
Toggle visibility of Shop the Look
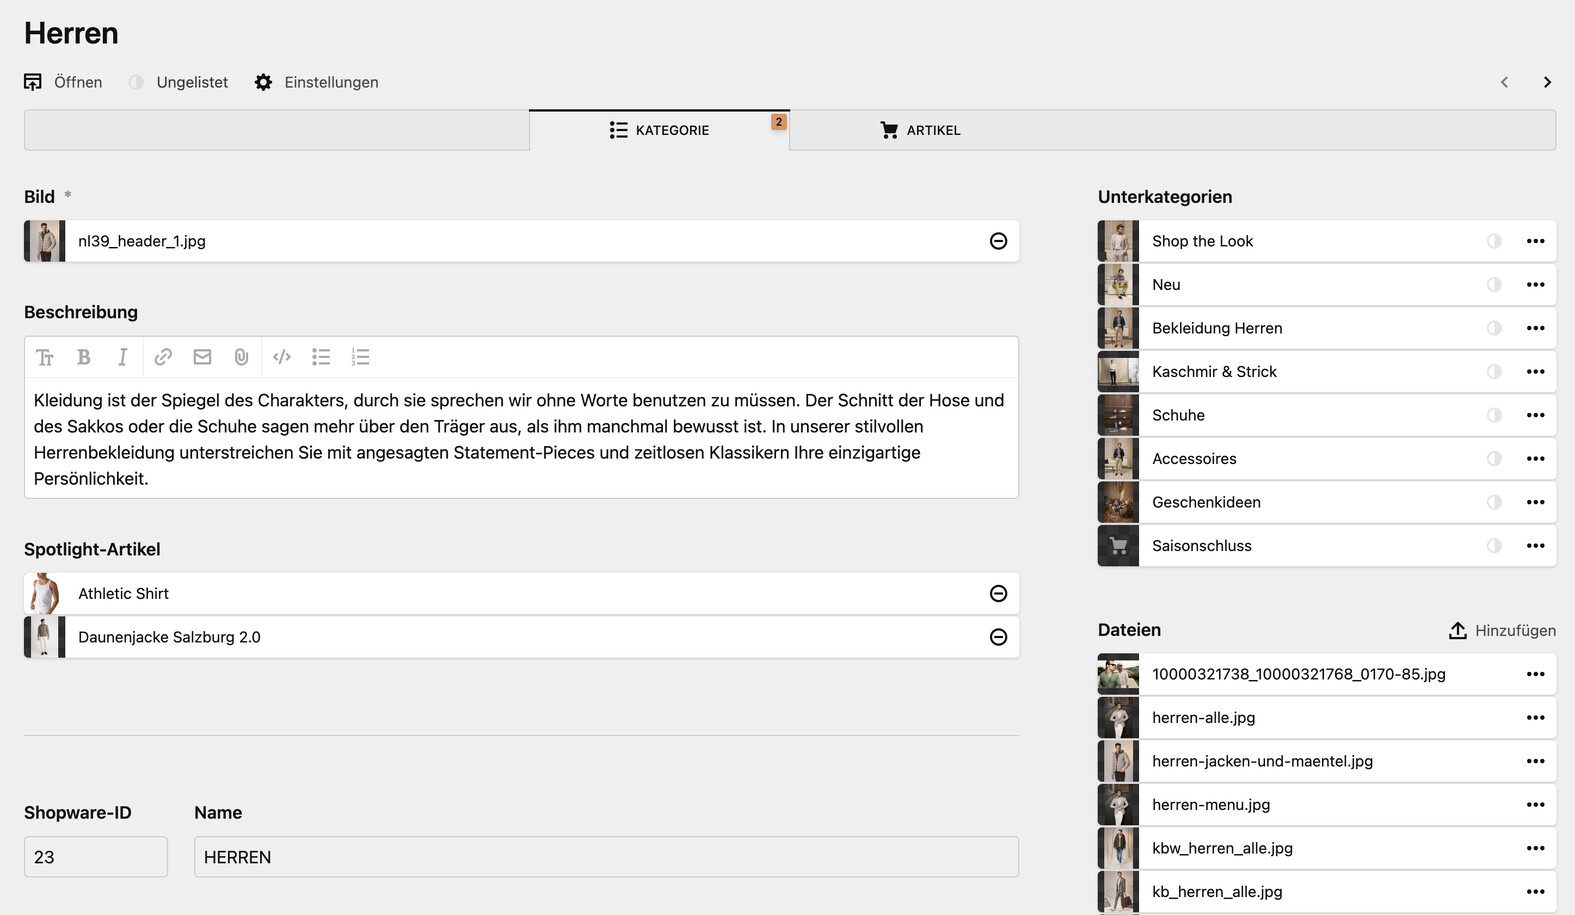(1494, 241)
